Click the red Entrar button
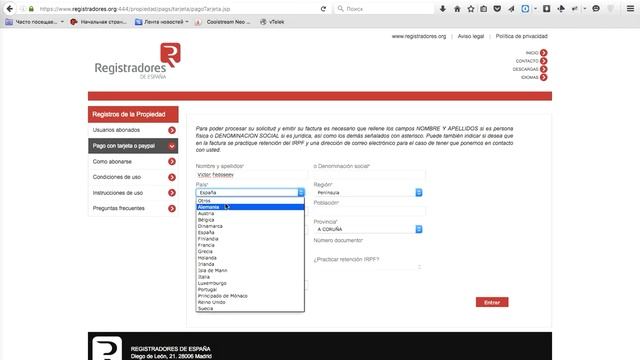 (492, 302)
